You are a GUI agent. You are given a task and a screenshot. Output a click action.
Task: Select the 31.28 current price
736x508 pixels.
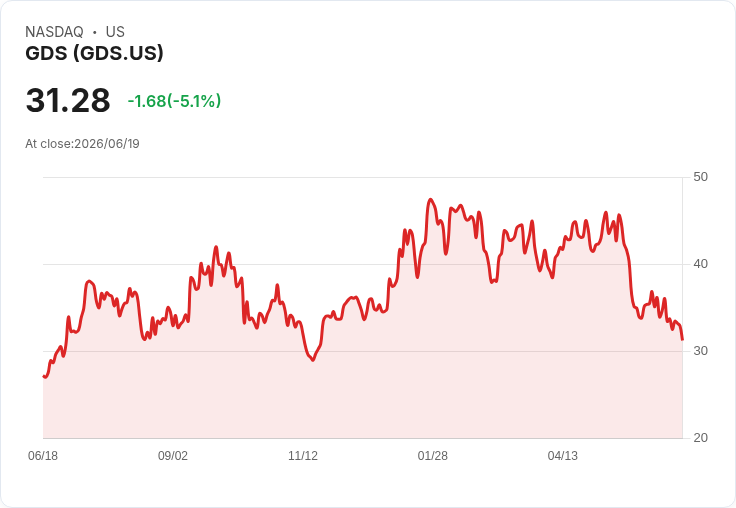tap(68, 100)
